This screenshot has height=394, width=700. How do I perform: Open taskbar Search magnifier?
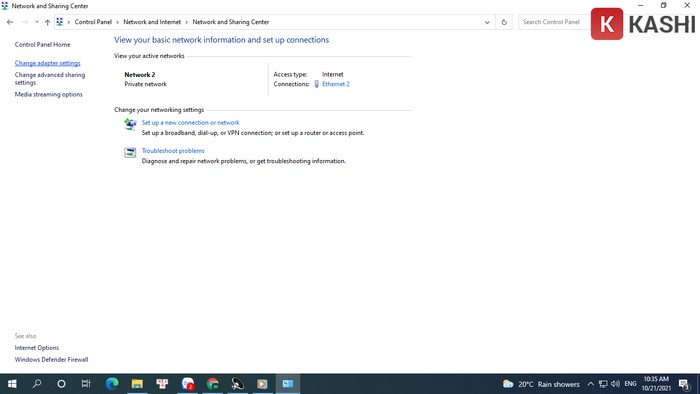(x=37, y=384)
